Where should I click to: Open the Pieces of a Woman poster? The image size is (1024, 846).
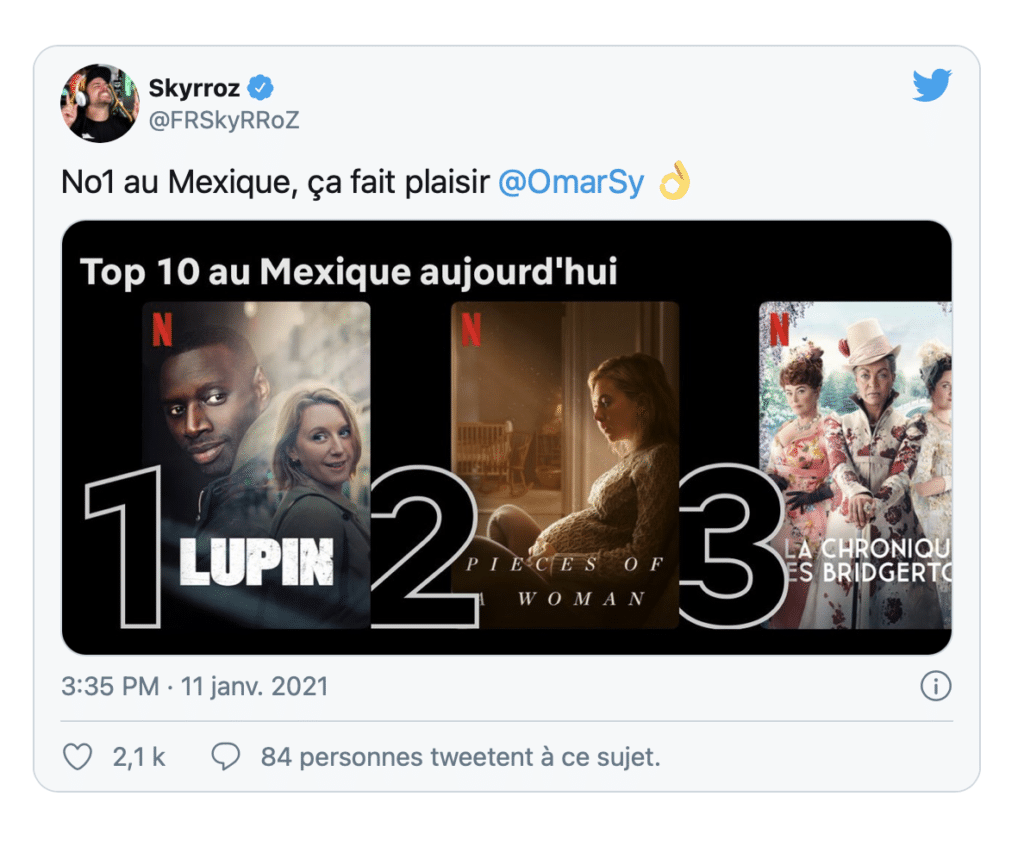click(565, 465)
